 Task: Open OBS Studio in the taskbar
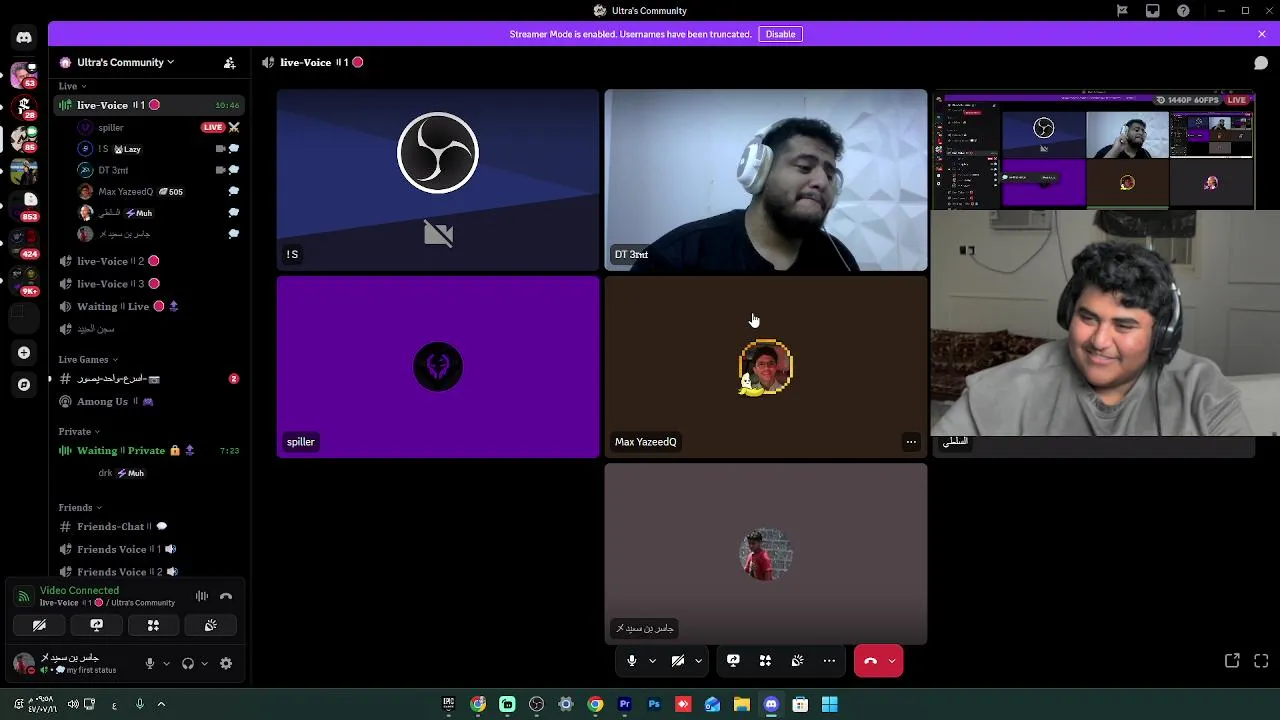pos(537,704)
